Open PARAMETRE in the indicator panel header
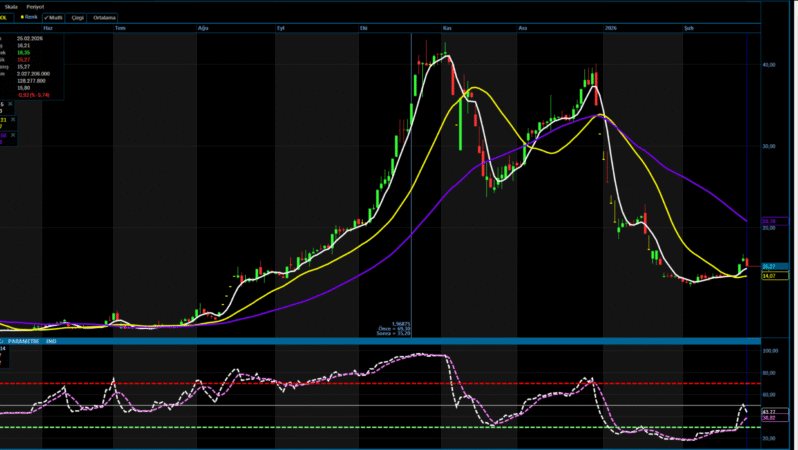Screen dimensions: 798x450 pyautogui.click(x=22, y=342)
